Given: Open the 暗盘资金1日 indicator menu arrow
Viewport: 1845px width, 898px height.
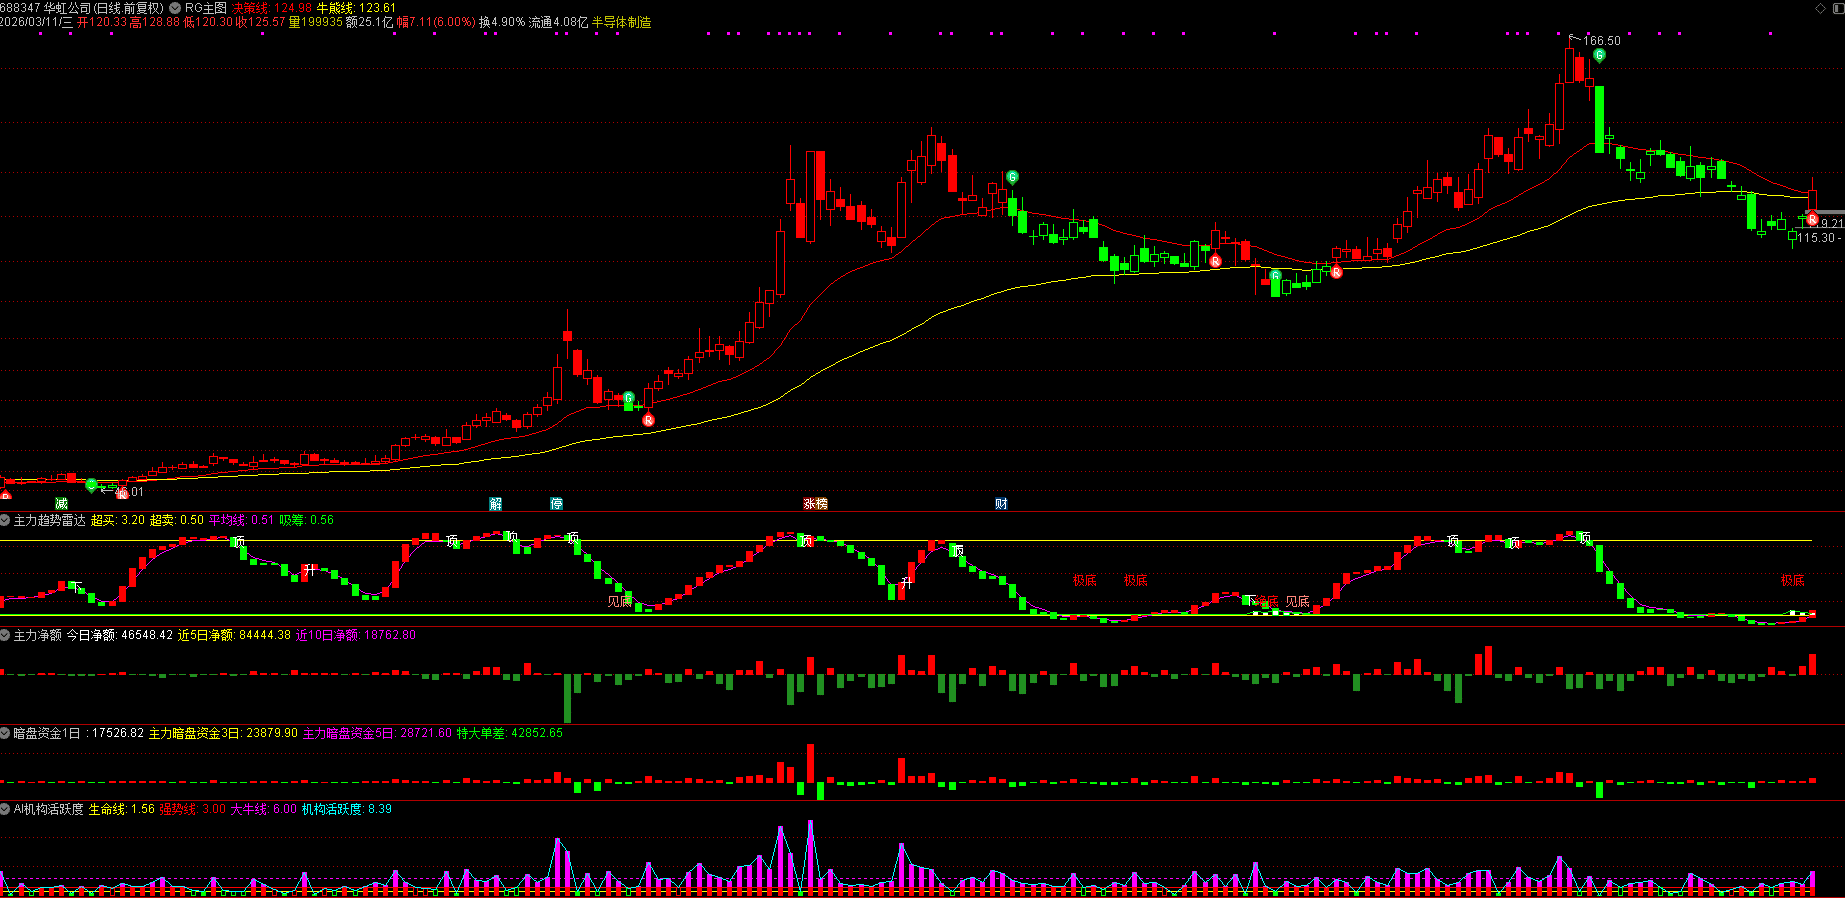Looking at the screenshot, I should tap(5, 733).
